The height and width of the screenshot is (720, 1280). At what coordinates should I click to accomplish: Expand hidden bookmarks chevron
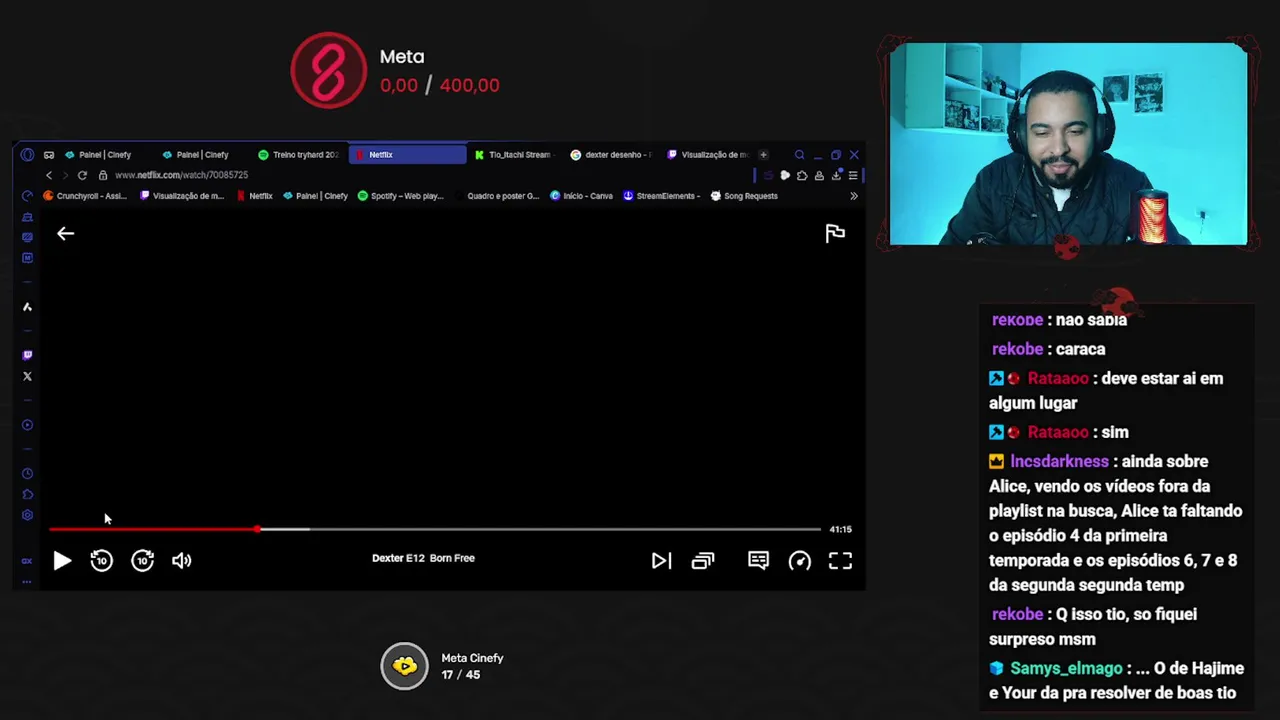coord(853,196)
